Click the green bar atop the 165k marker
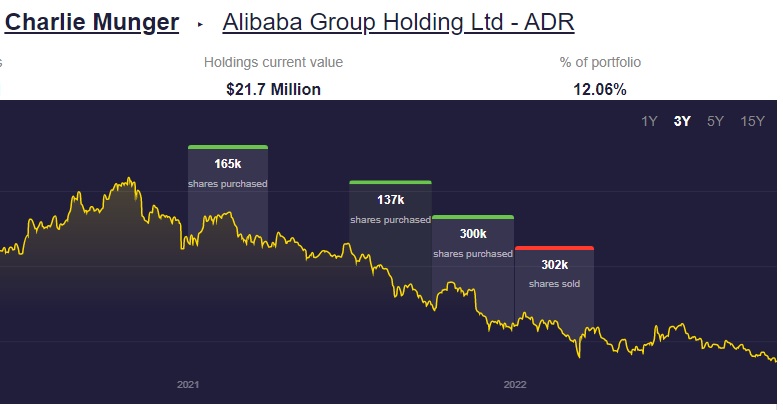The image size is (783, 410). (x=228, y=147)
